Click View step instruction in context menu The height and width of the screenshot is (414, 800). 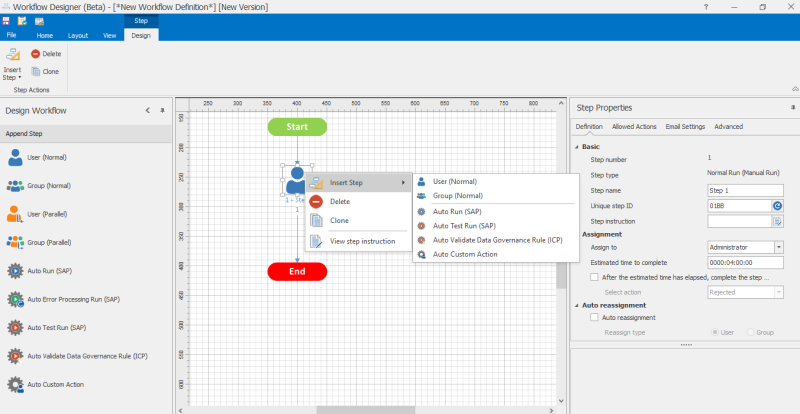[x=363, y=240]
